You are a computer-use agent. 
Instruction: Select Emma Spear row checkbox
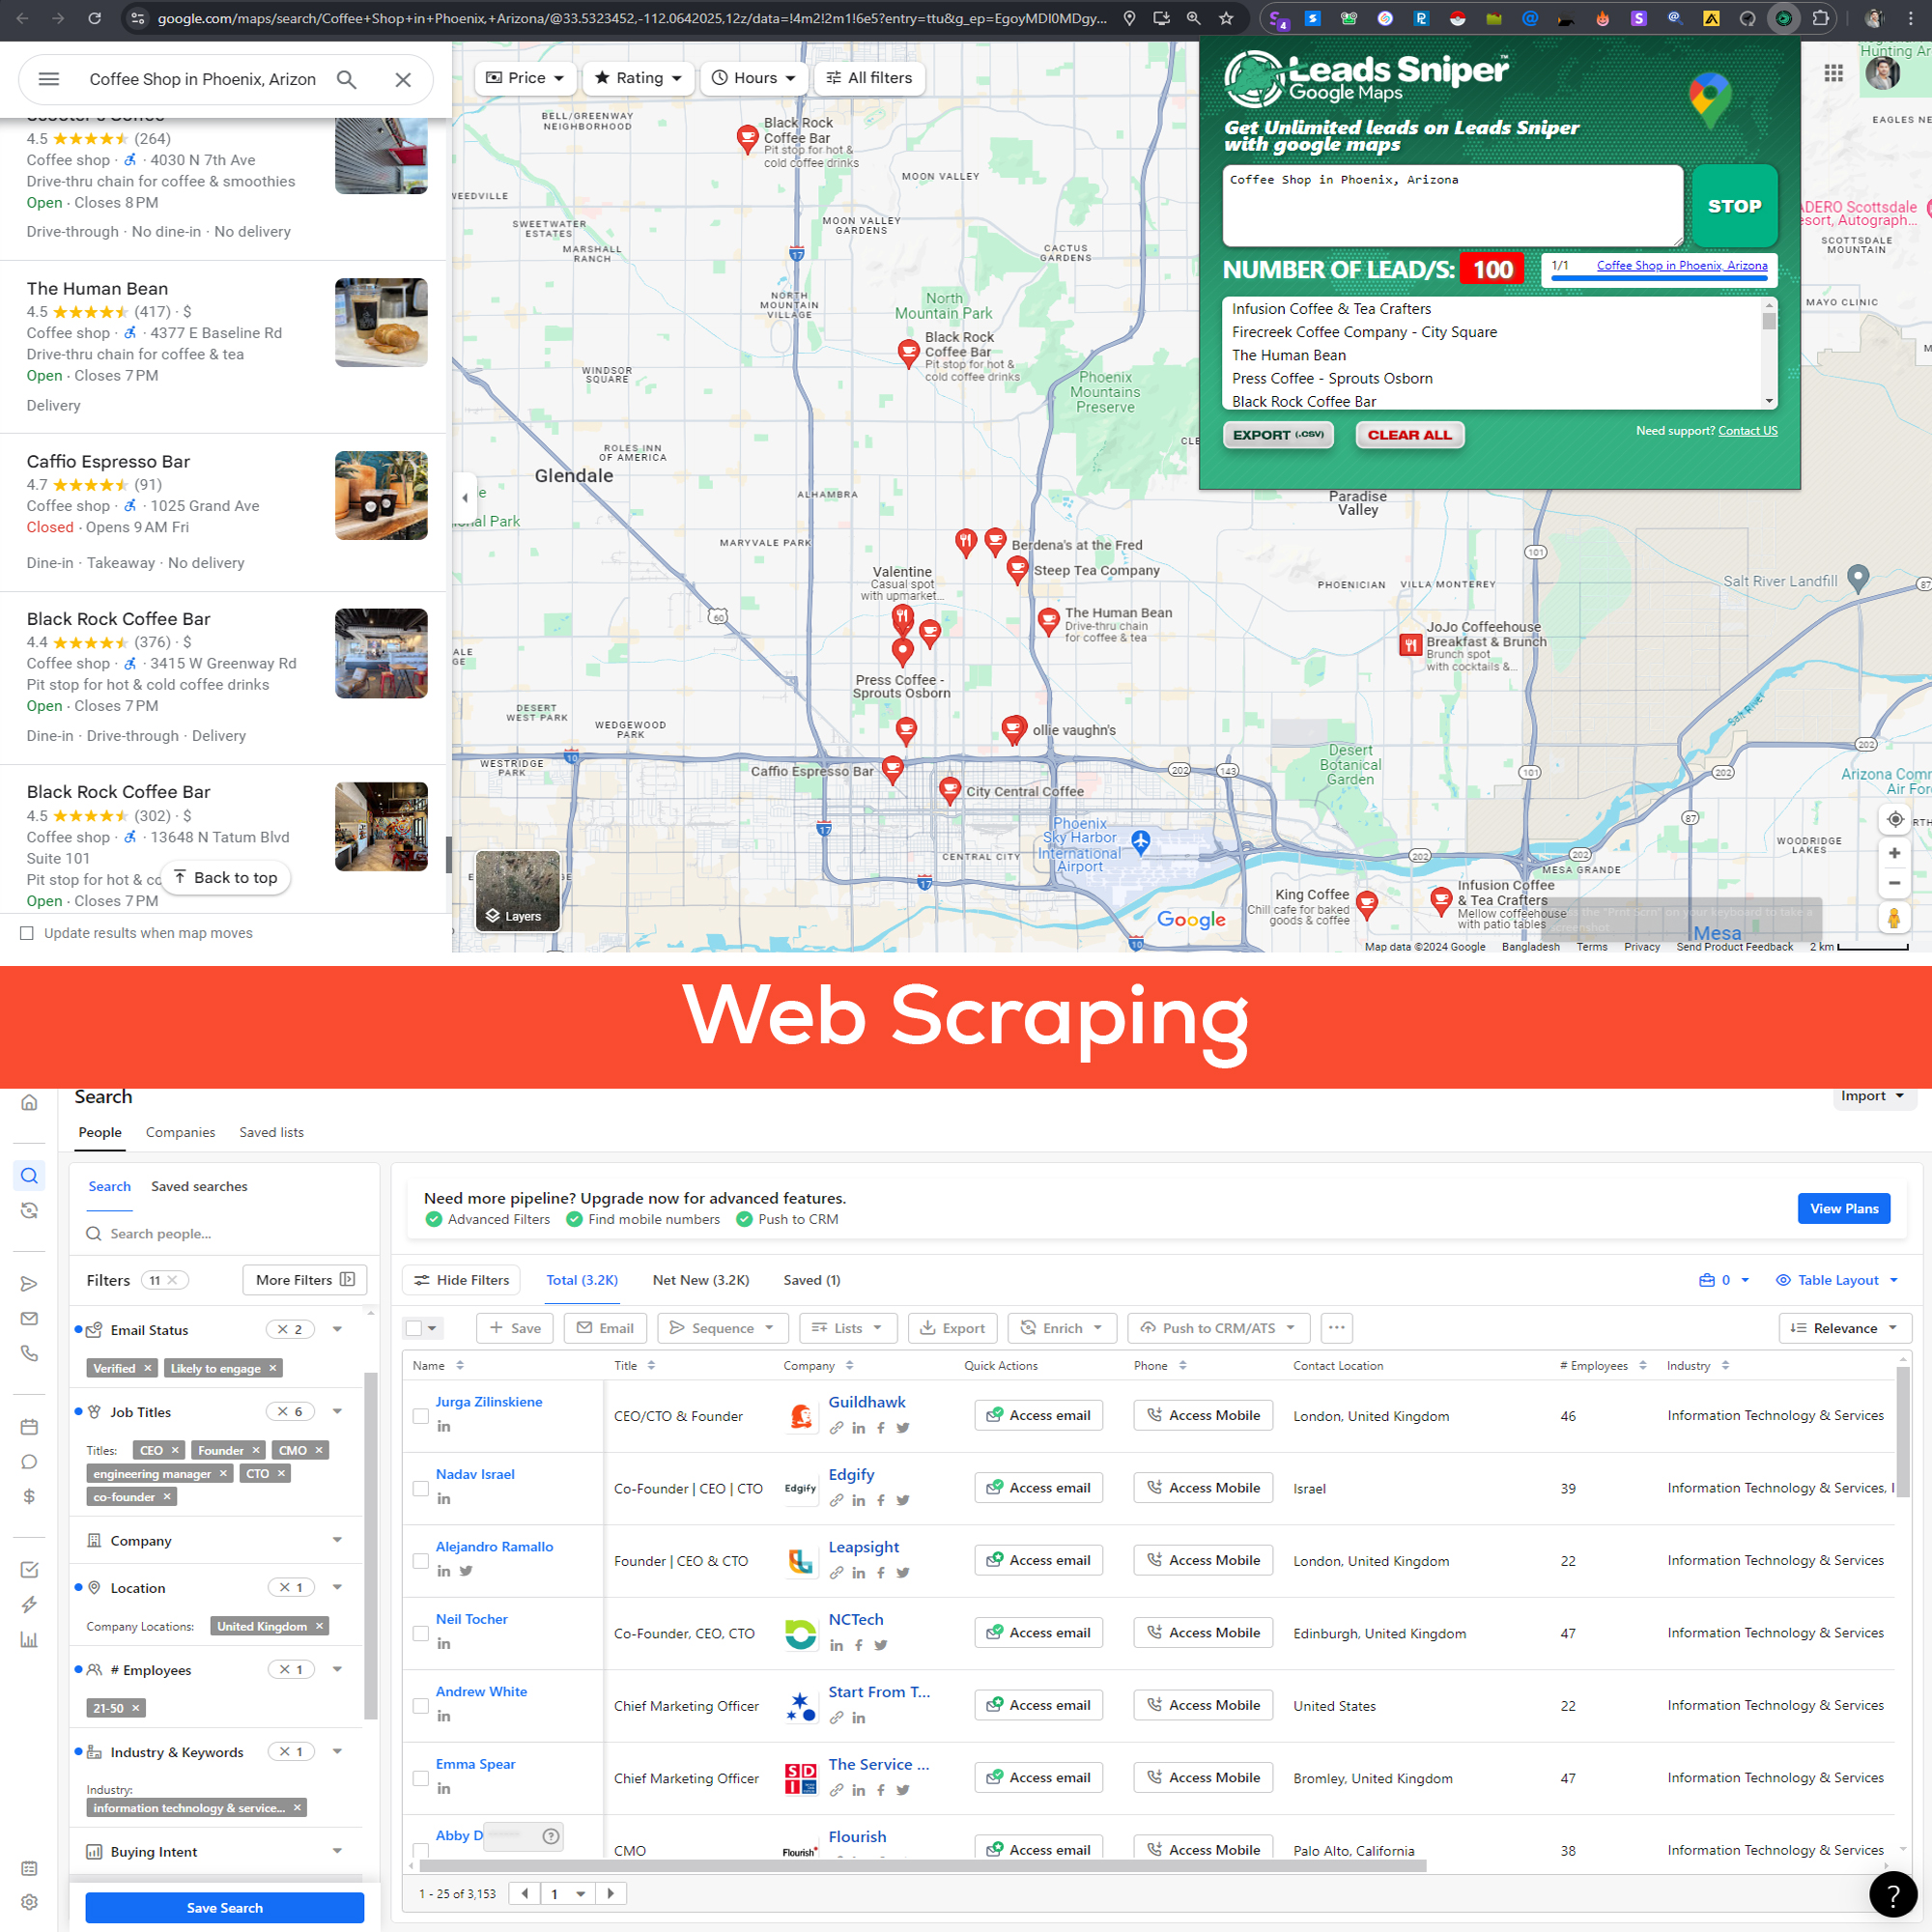[x=420, y=1778]
